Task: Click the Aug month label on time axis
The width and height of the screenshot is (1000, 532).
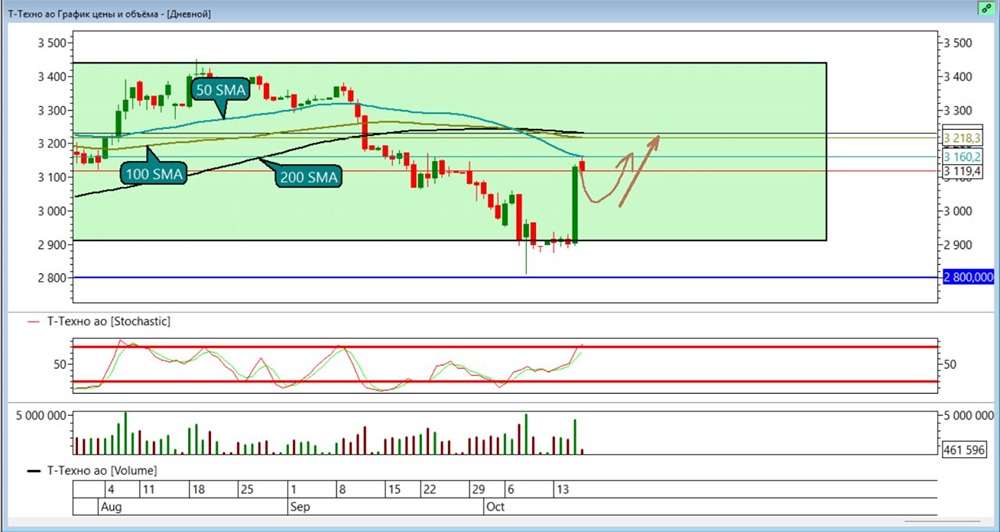Action: click(111, 508)
